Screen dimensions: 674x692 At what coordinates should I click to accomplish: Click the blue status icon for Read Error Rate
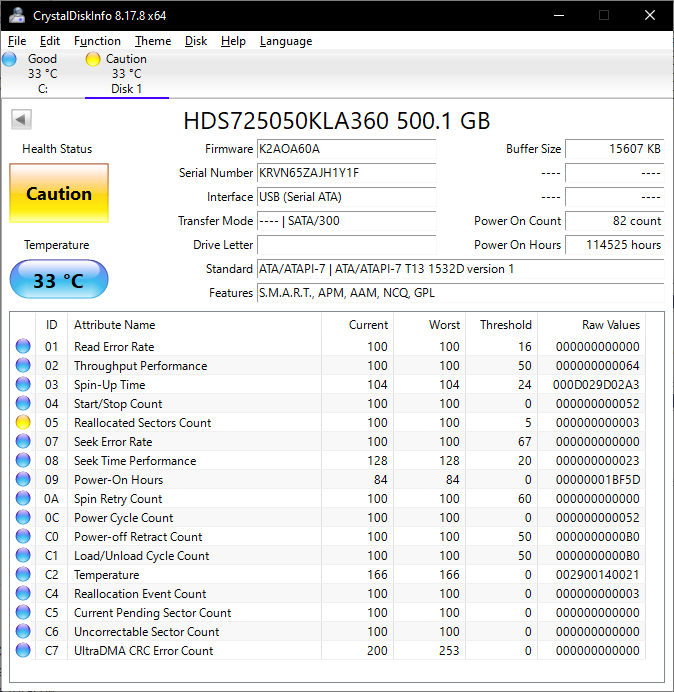(23, 347)
